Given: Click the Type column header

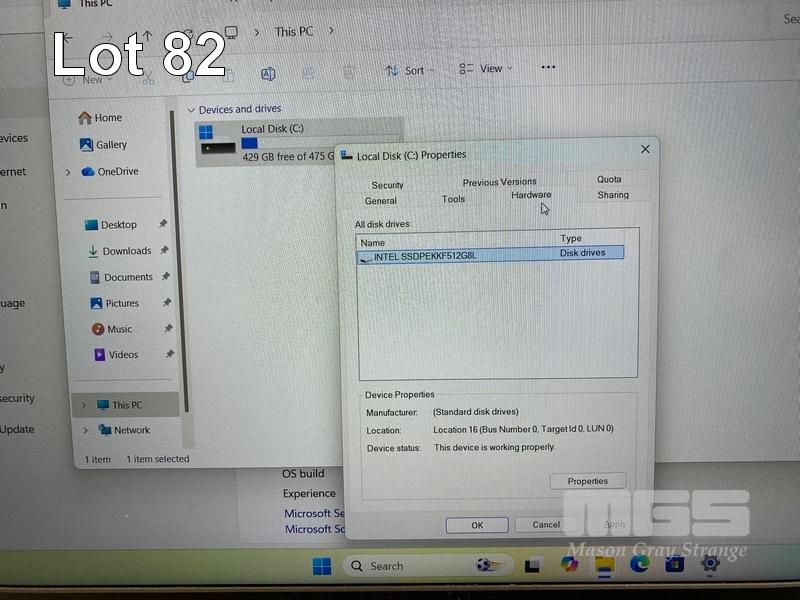Looking at the screenshot, I should (x=570, y=238).
